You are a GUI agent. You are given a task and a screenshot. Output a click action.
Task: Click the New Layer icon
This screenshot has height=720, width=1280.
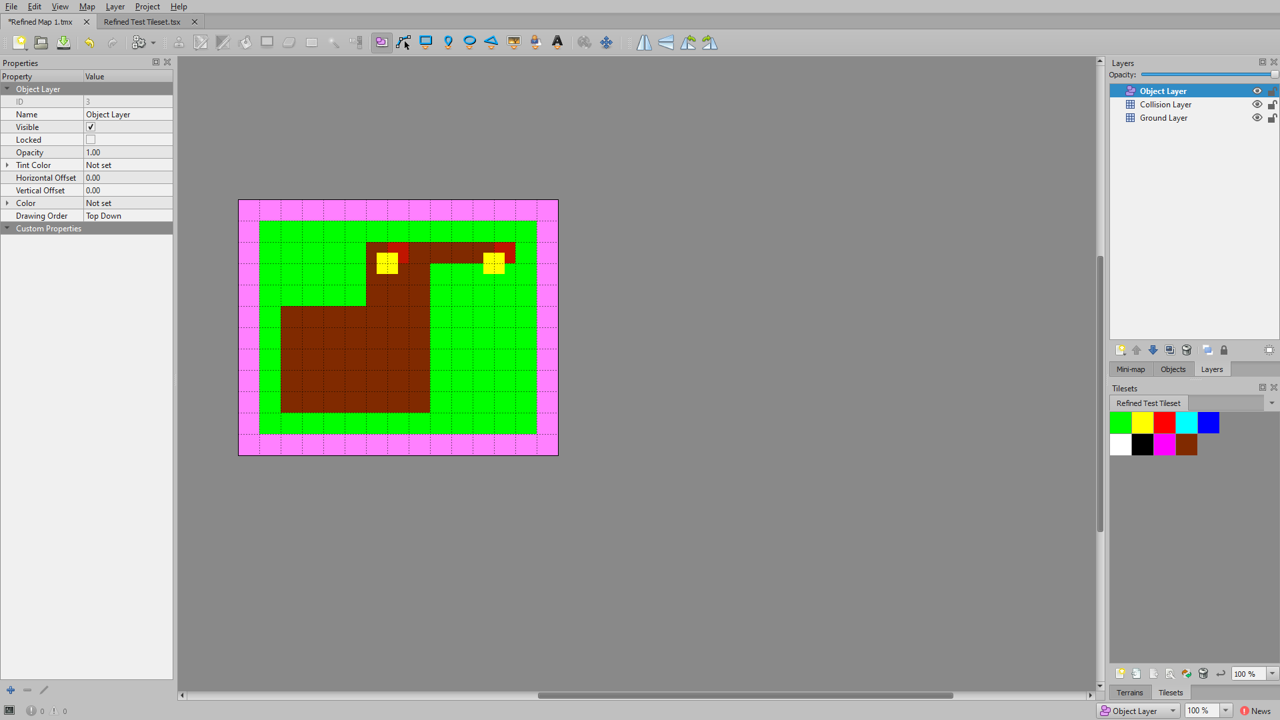1121,349
